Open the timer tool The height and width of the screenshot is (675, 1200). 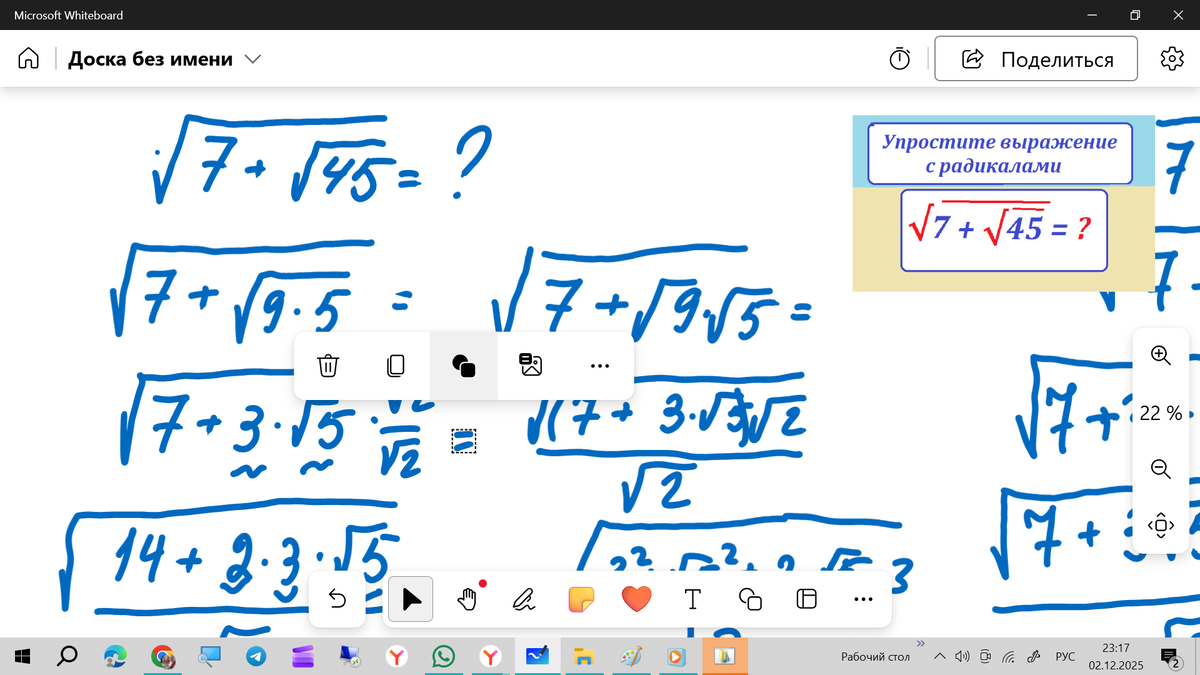click(900, 59)
